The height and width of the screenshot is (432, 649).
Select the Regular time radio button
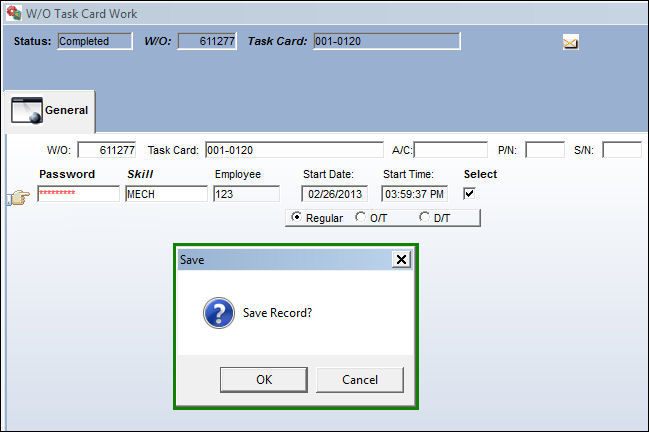click(x=296, y=217)
